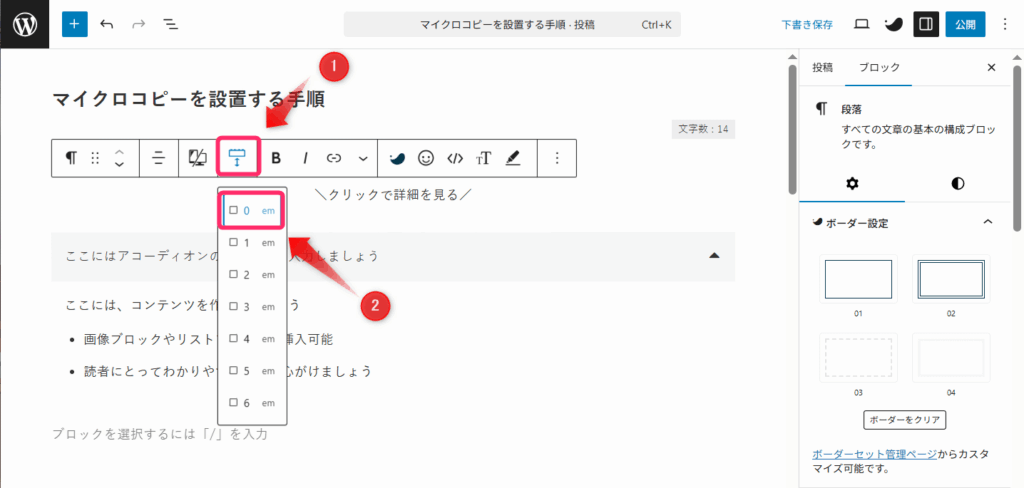Image resolution: width=1024 pixels, height=488 pixels.
Task: Open the SWELL settings icon in header
Action: coord(893,25)
